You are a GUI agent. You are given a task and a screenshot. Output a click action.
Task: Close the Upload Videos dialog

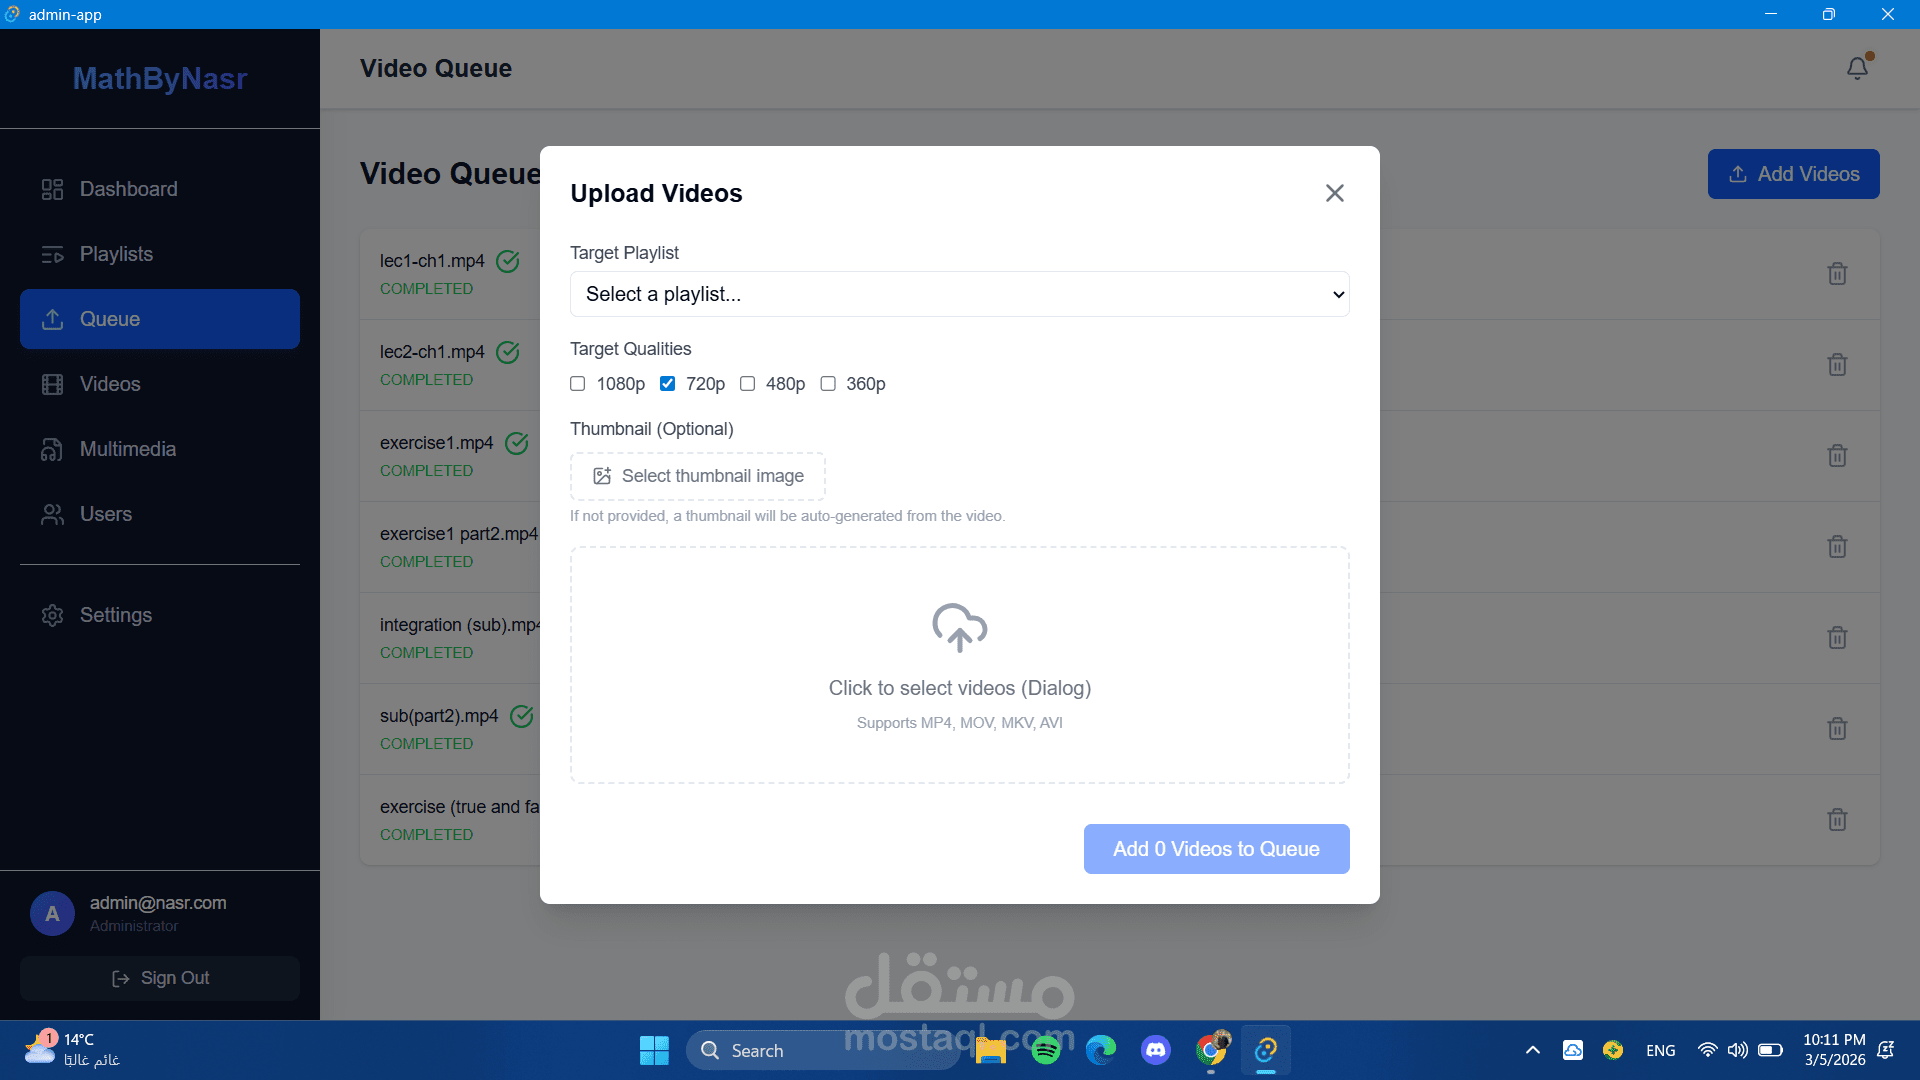pyautogui.click(x=1334, y=193)
